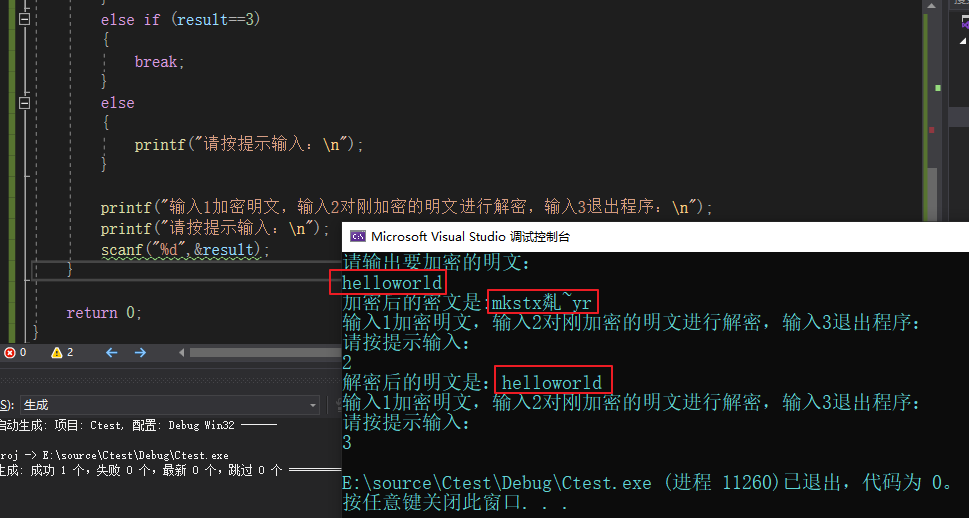This screenshot has width=969, height=518.
Task: Click the scanf("%d",&result) code line
Action: (x=185, y=250)
